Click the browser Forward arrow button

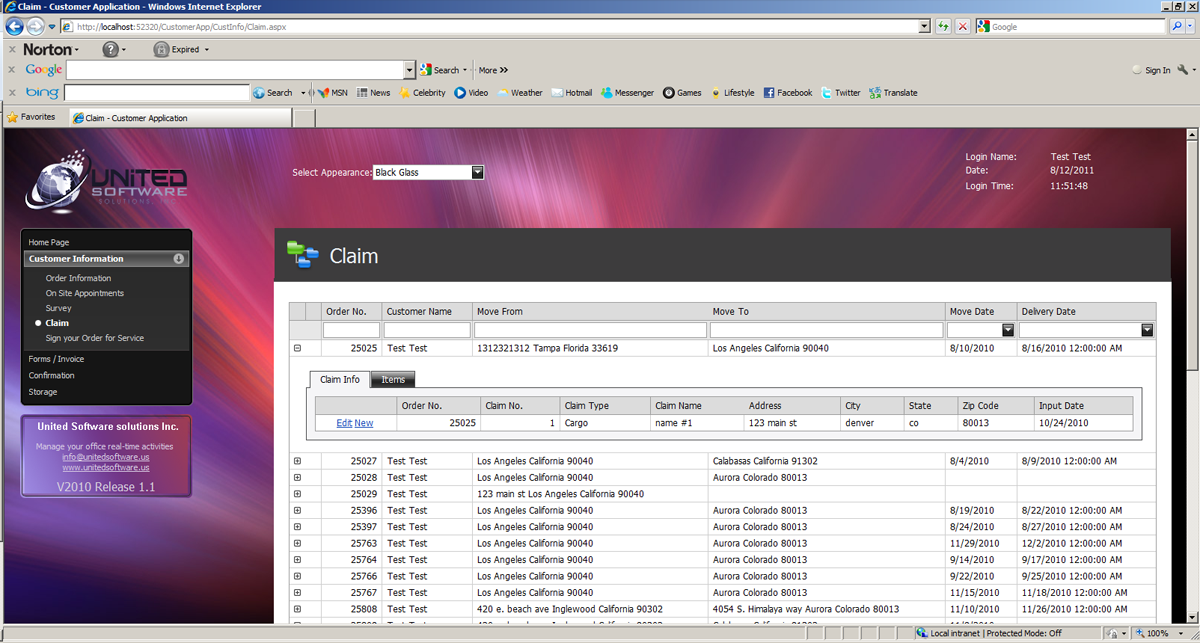[x=37, y=27]
